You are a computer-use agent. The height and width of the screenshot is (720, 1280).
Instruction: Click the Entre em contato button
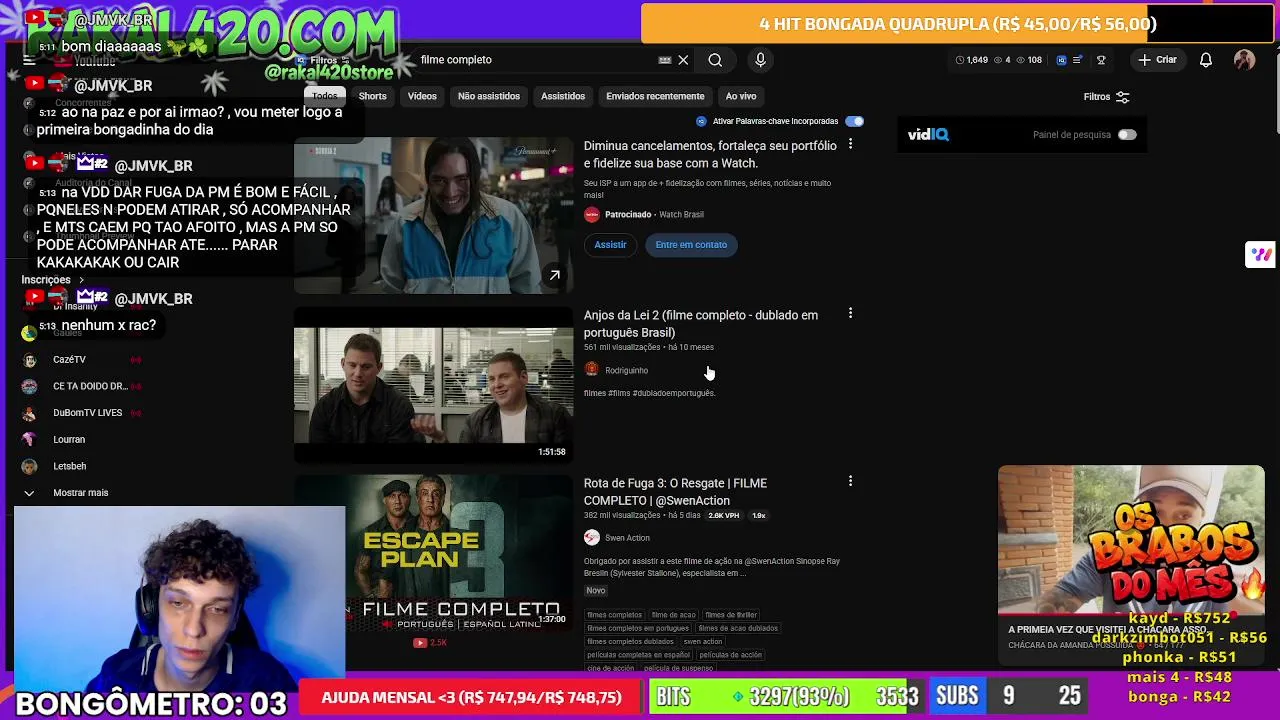691,245
